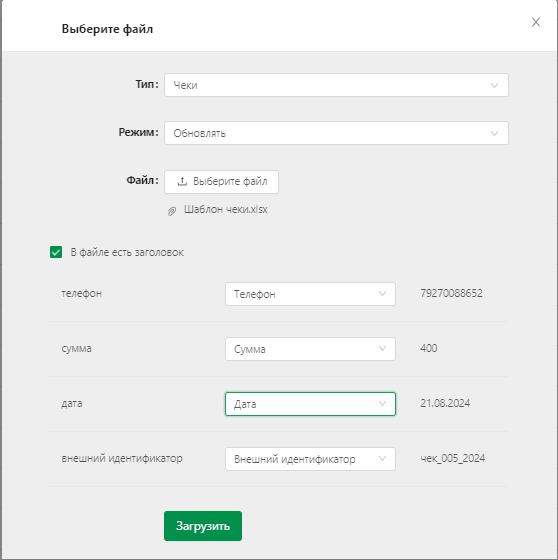
Task: Click the Файл: field label
Action: [x=143, y=180]
